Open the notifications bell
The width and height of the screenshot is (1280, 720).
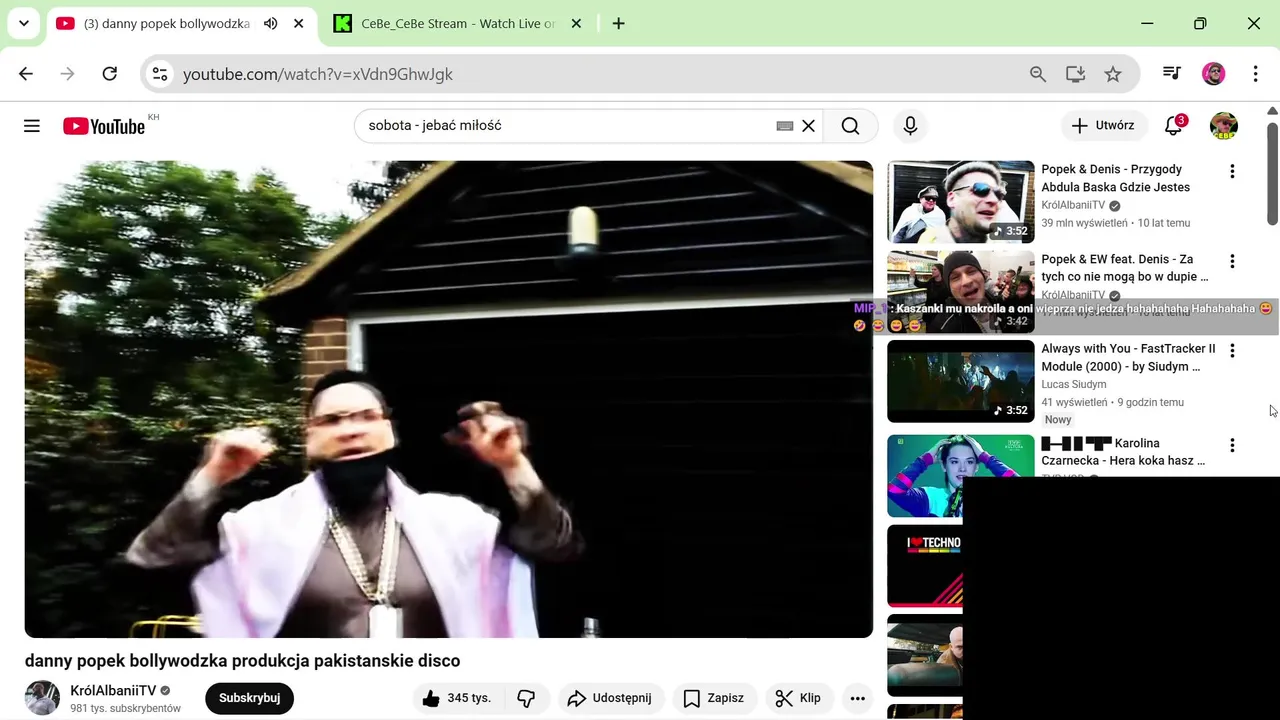point(1174,126)
